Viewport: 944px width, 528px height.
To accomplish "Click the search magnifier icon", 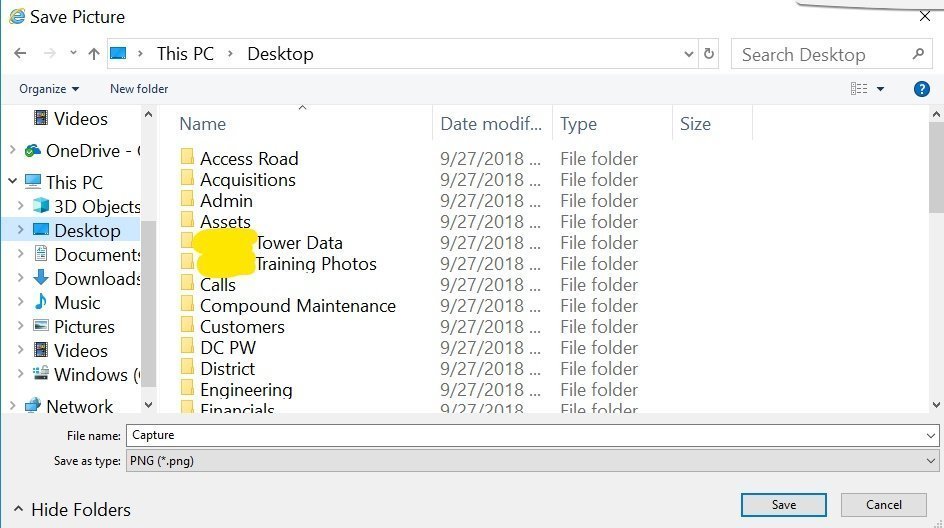I will tap(918, 54).
